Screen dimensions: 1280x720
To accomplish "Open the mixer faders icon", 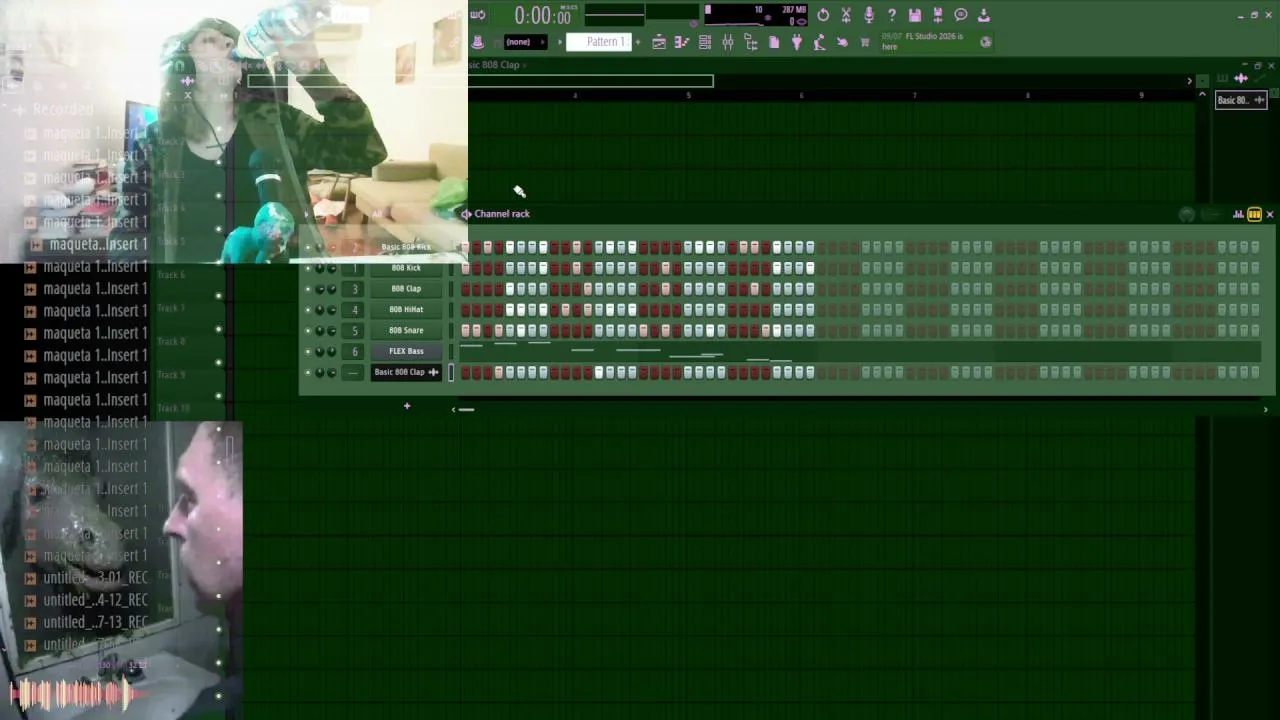I will 728,42.
